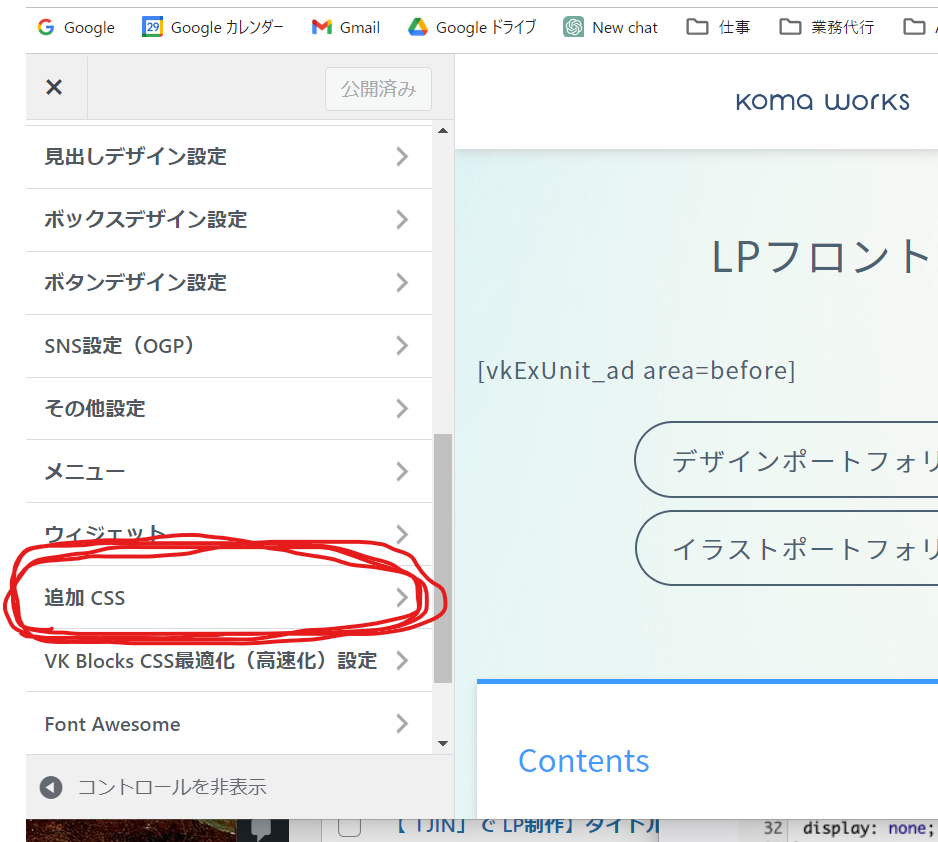The height and width of the screenshot is (842, 938).
Task: Open Google ドライブ bookmark
Action: coord(471,27)
